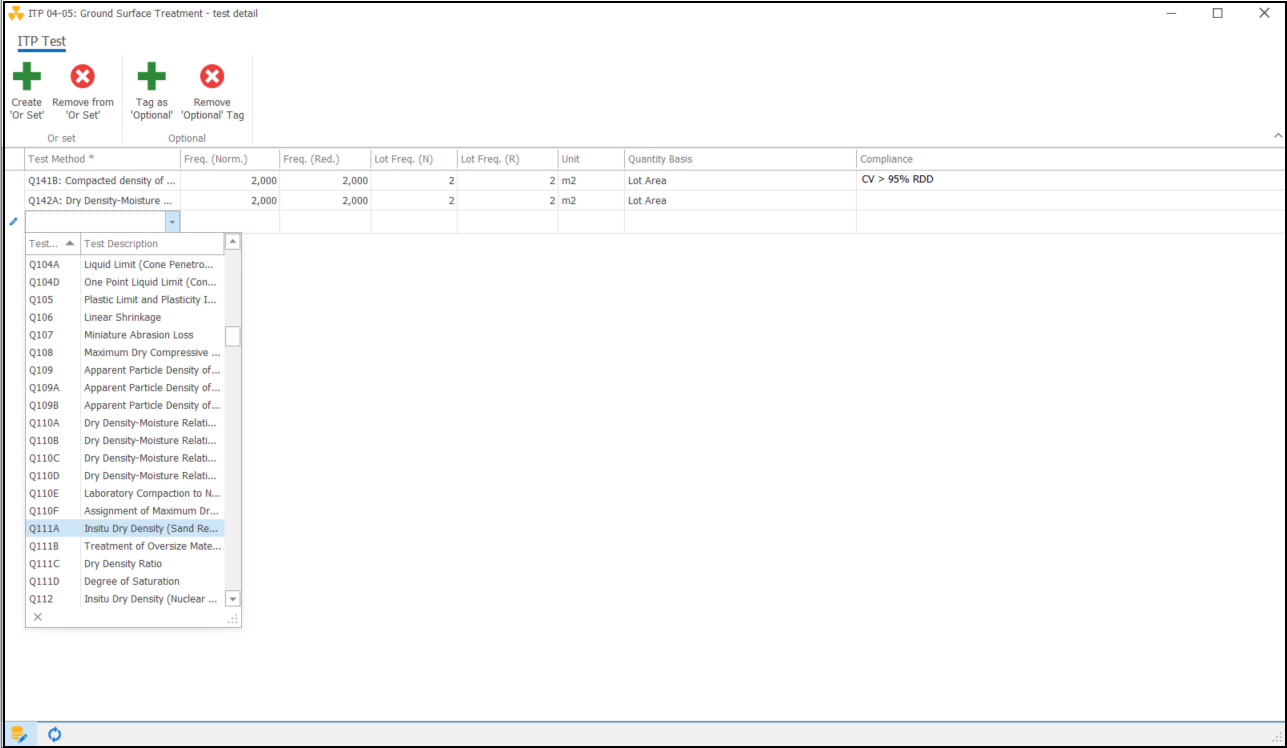Click the green Tag as 'Optional' plus icon
Viewport: 1287px width, 748px height.
pyautogui.click(x=152, y=76)
